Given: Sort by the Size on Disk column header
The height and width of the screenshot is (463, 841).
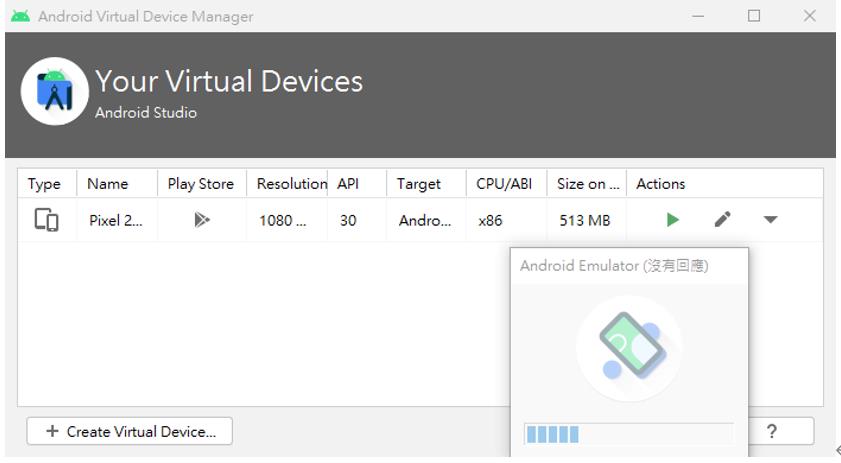Looking at the screenshot, I should pos(588,184).
